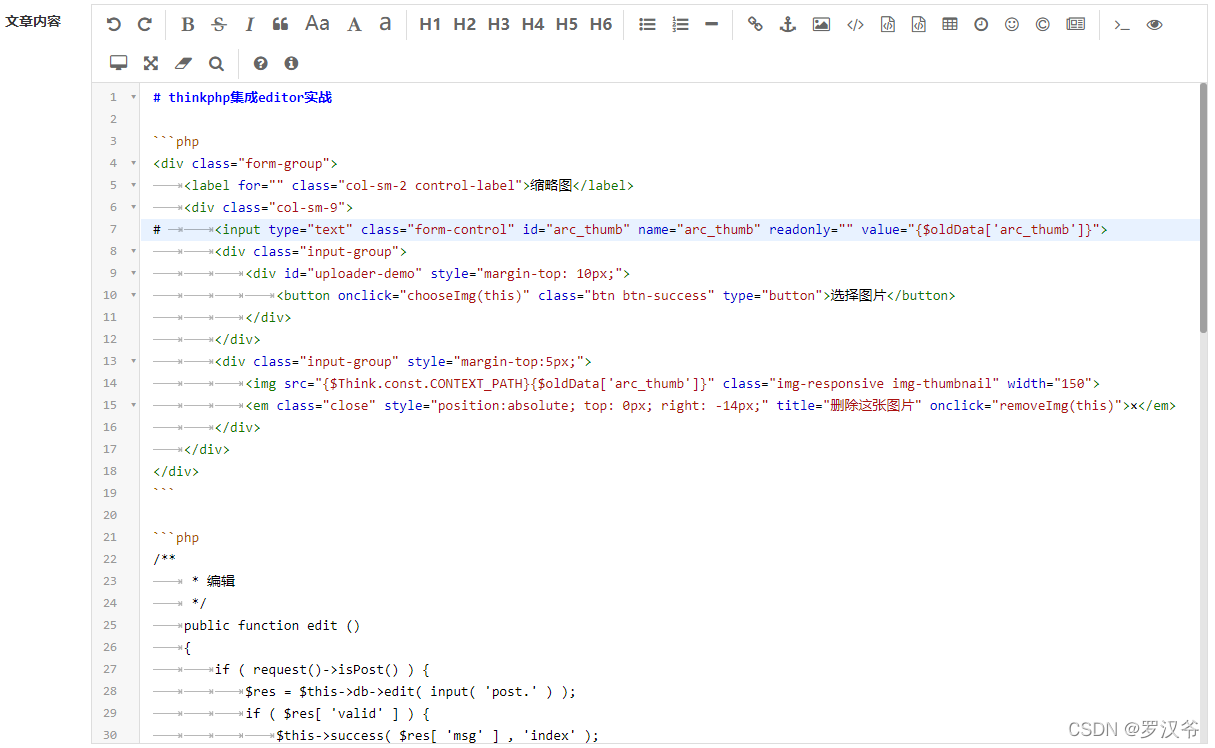1215x748 pixels.
Task: Insert a reference anchor
Action: (x=788, y=24)
